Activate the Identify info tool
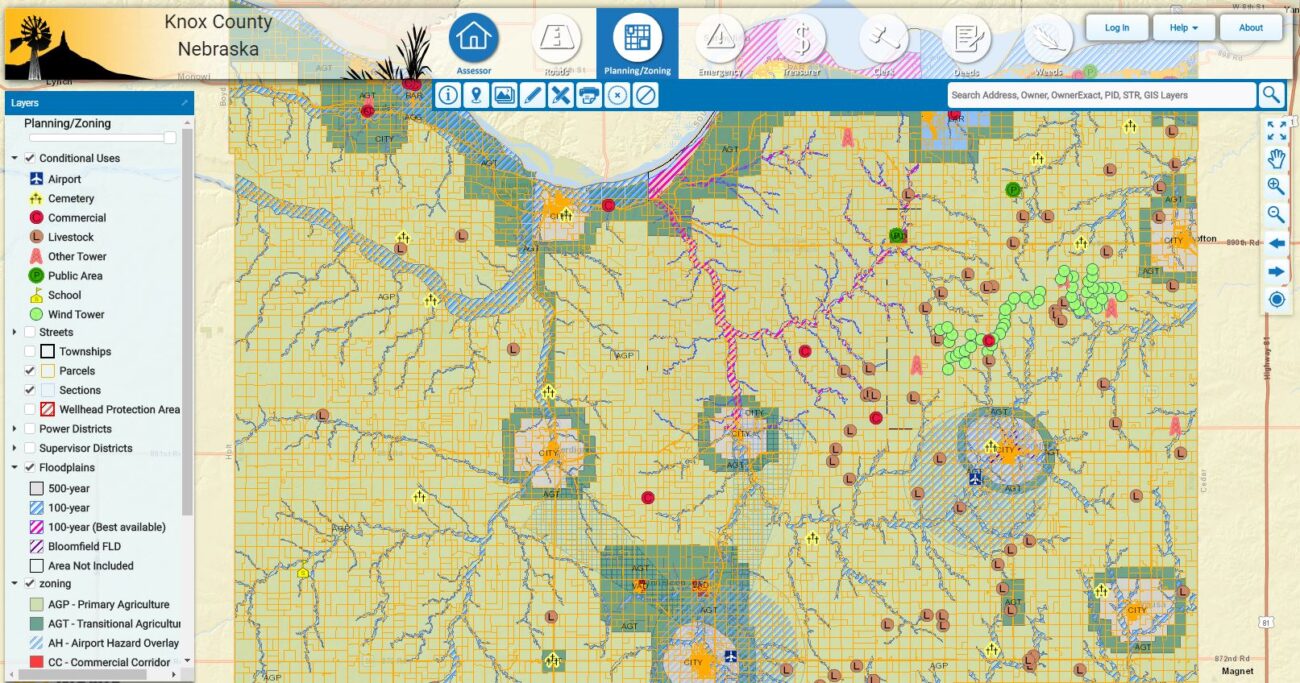Image resolution: width=1300 pixels, height=683 pixels. tap(448, 96)
